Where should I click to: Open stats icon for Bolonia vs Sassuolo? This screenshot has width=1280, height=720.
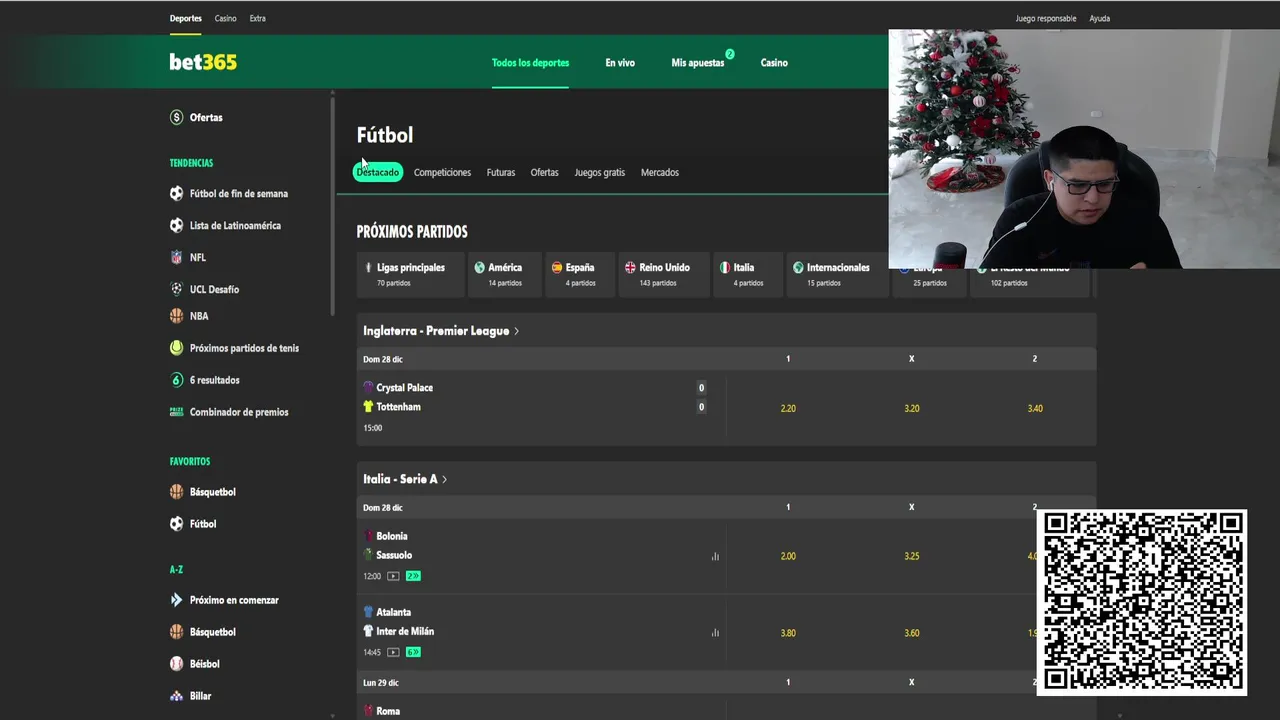pyautogui.click(x=715, y=556)
